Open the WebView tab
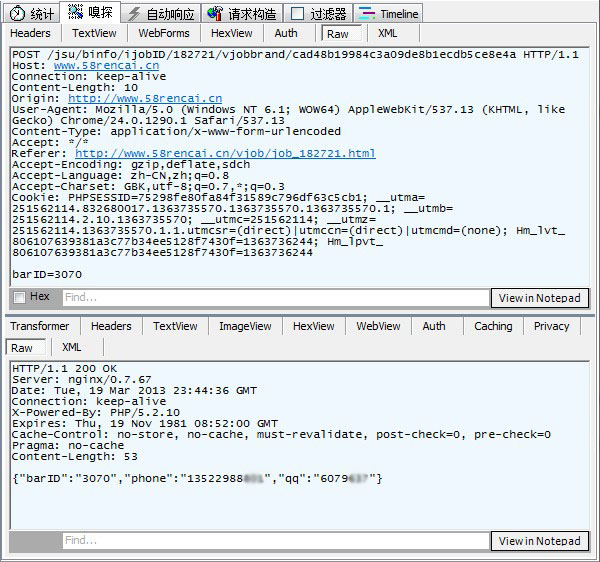 point(378,326)
